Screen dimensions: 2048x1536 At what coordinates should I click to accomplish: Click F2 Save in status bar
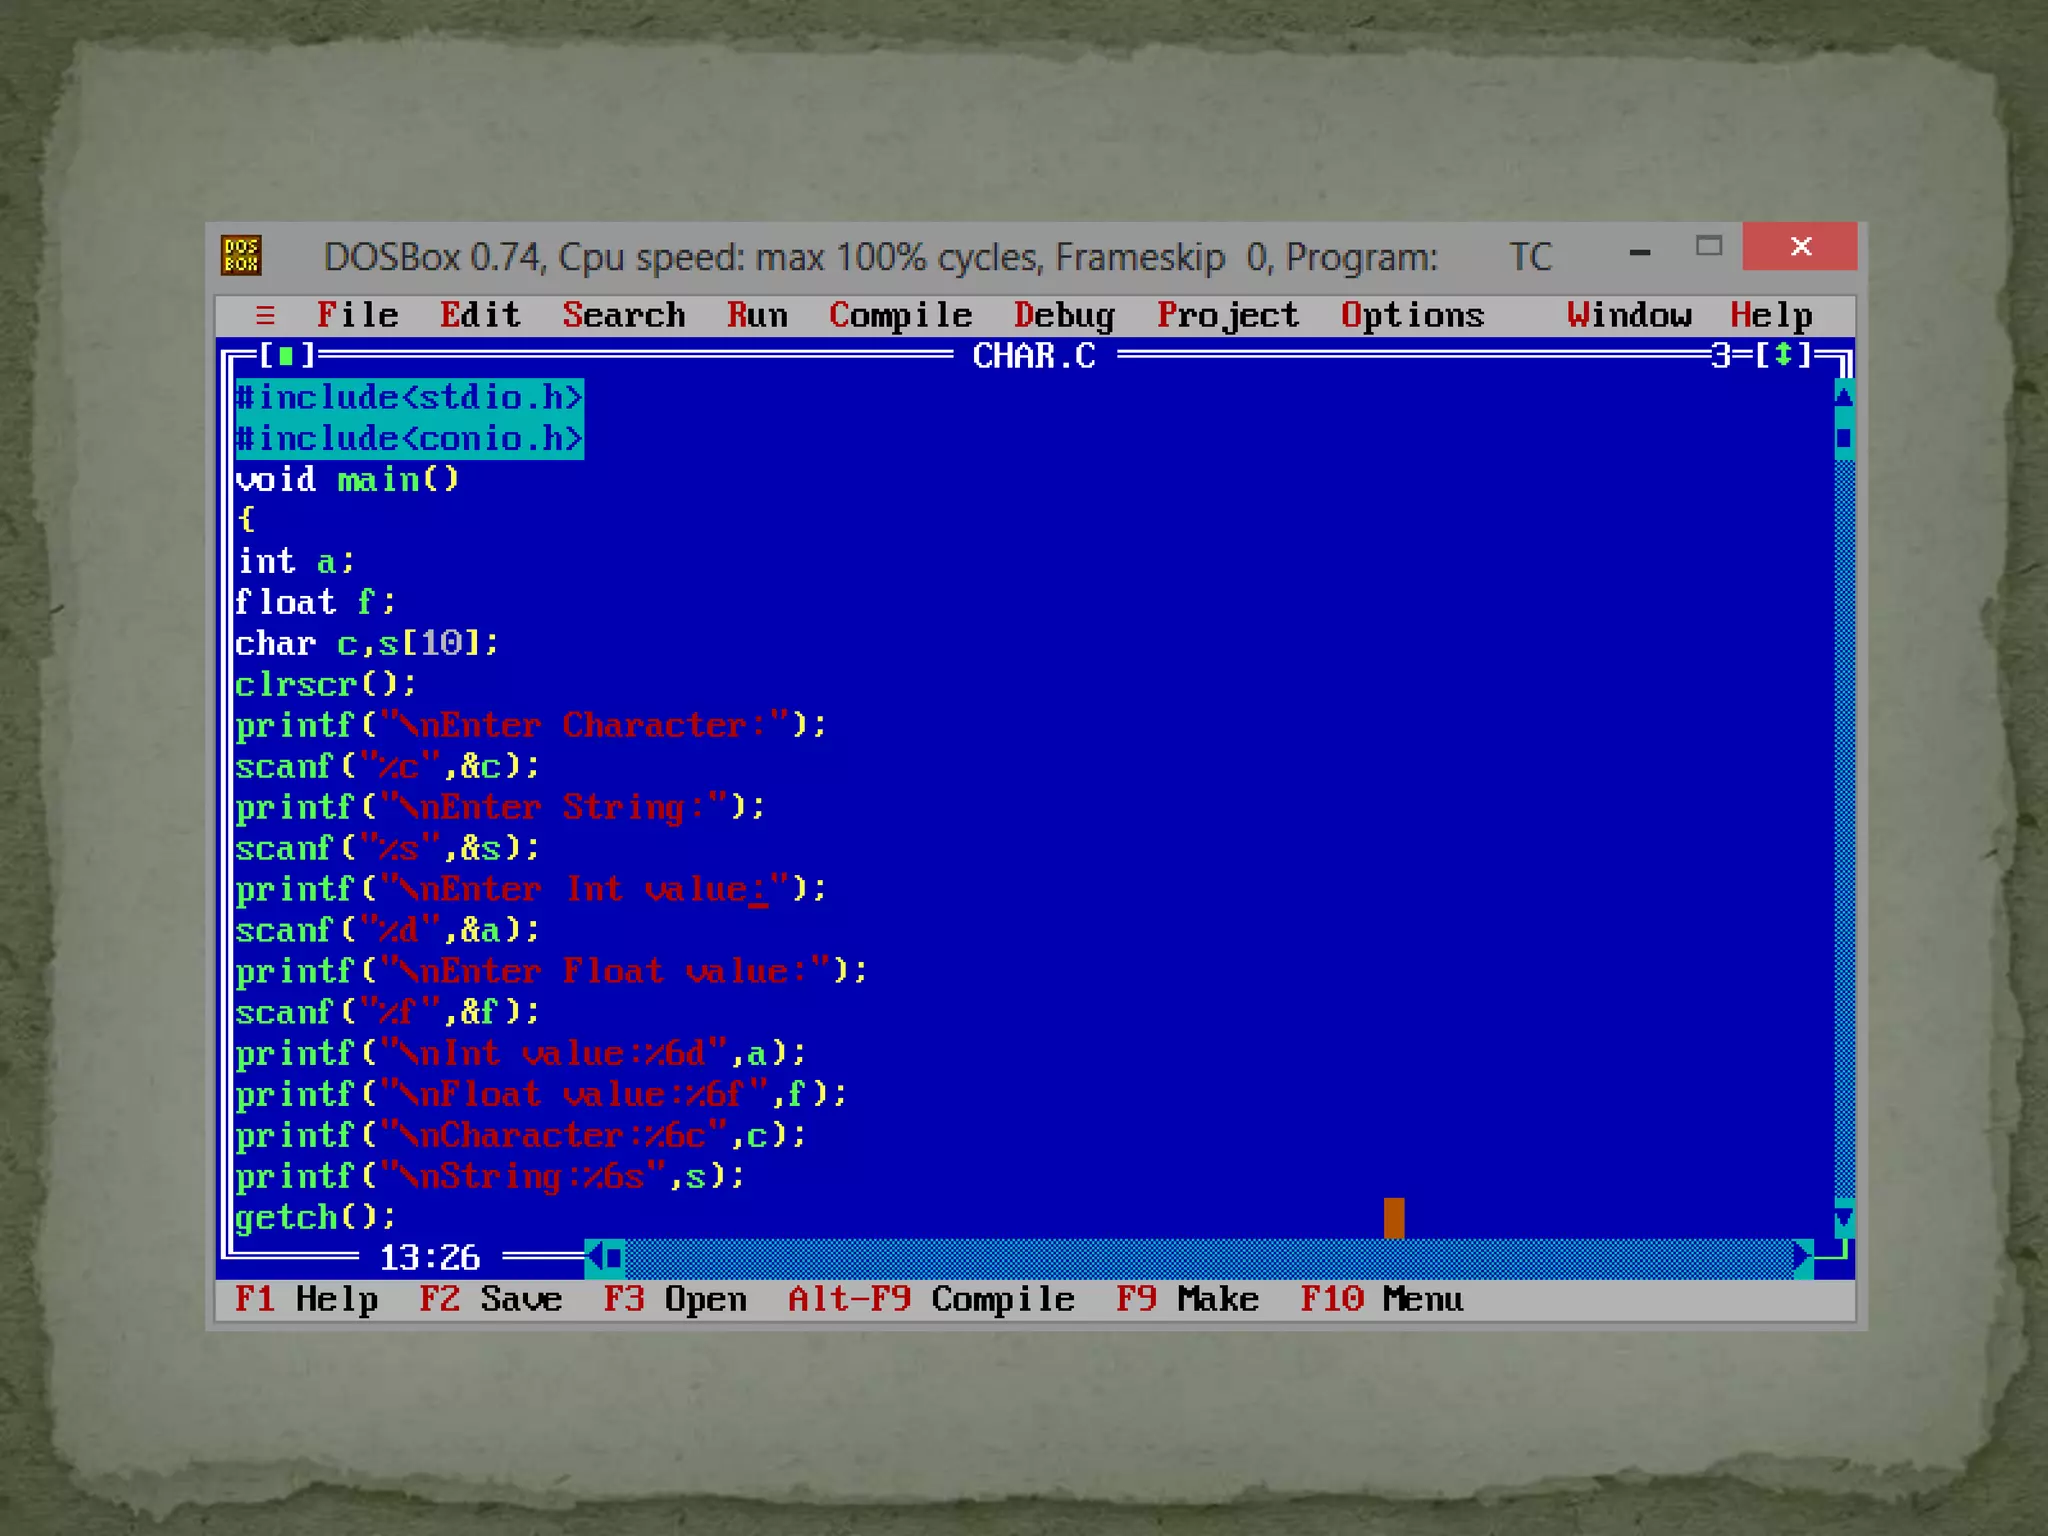coord(490,1299)
